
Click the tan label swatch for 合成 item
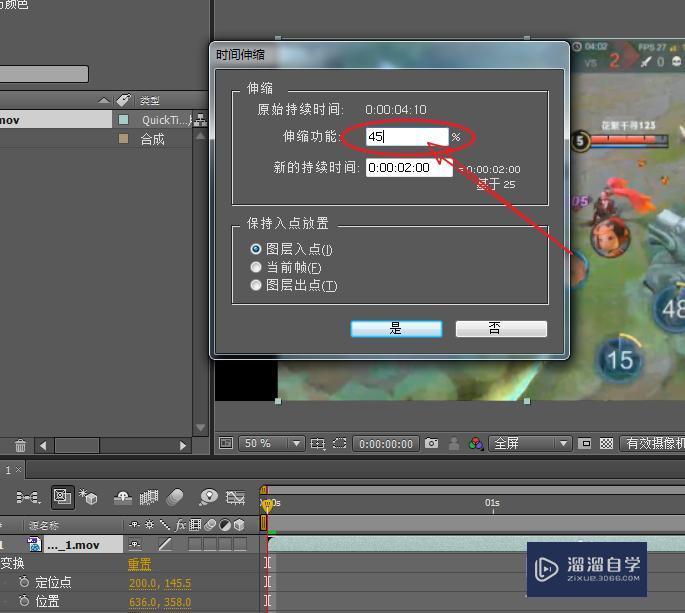click(124, 139)
